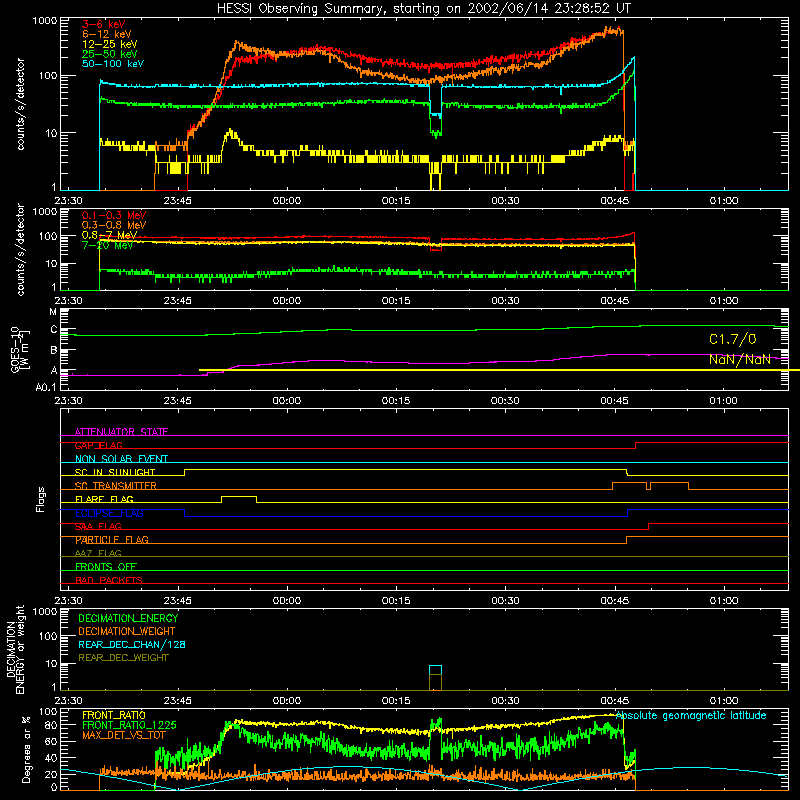Screen dimensions: 800x800
Task: Click the FLARE_FLAG label
Action: (x=104, y=499)
